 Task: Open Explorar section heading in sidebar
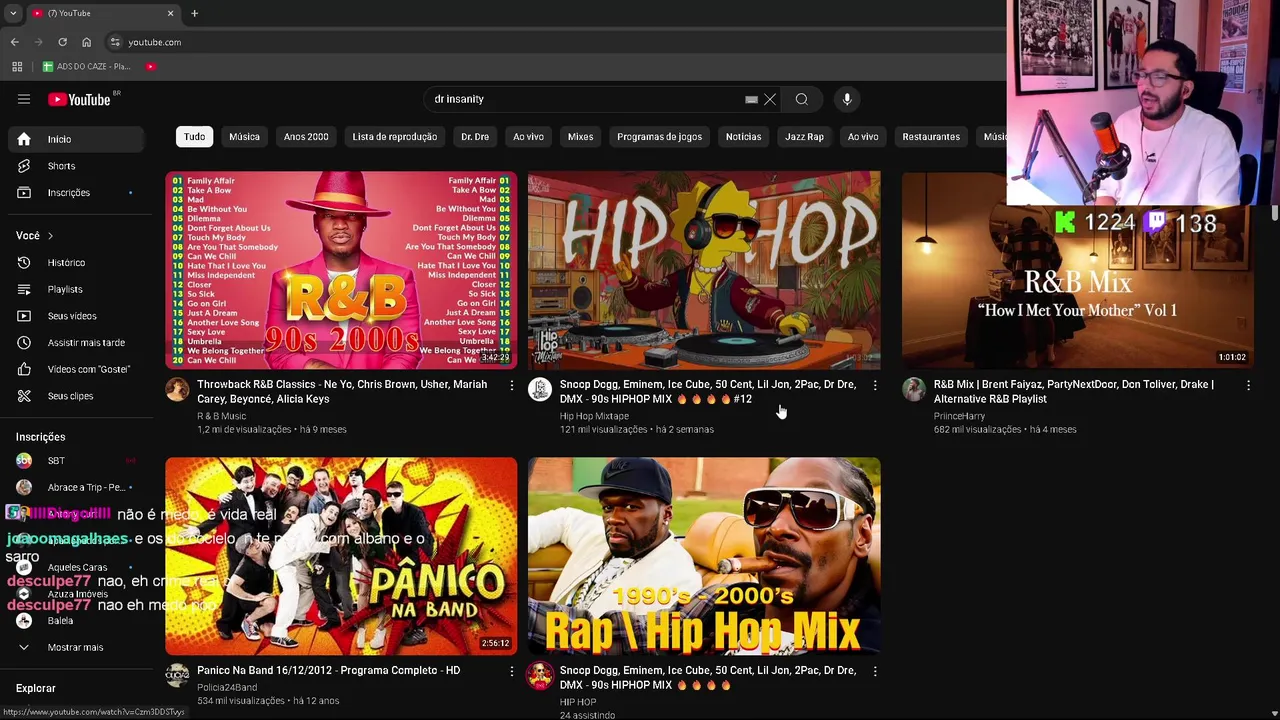36,688
